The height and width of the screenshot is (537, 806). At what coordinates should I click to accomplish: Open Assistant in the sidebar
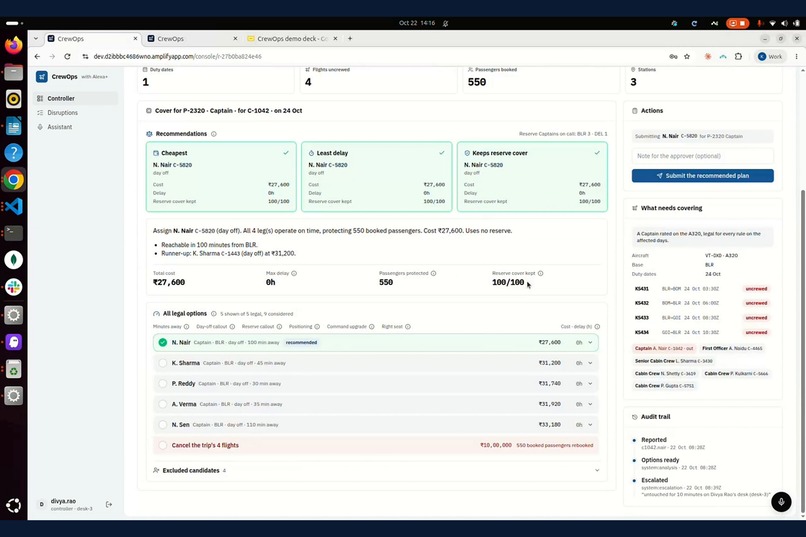(76, 127)
